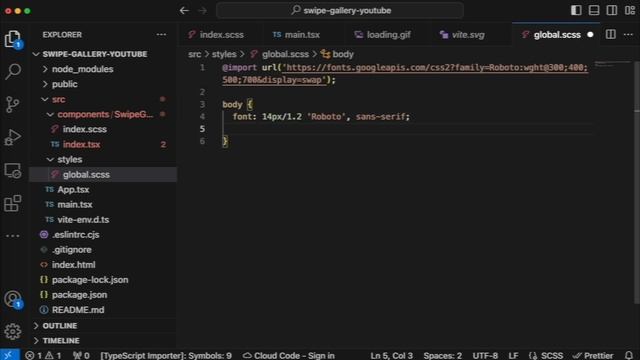Open README.md in the file tree
640x360 pixels.
click(x=78, y=310)
